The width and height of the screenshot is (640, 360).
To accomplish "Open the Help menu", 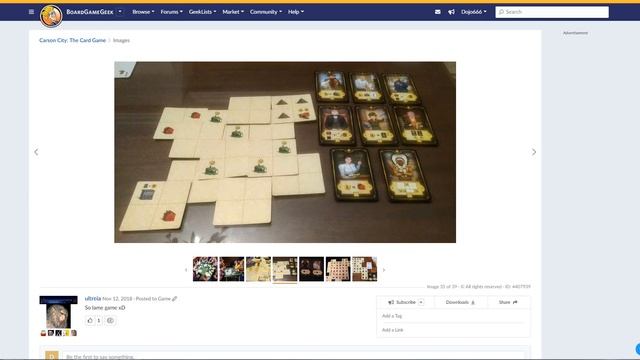I will coord(296,12).
